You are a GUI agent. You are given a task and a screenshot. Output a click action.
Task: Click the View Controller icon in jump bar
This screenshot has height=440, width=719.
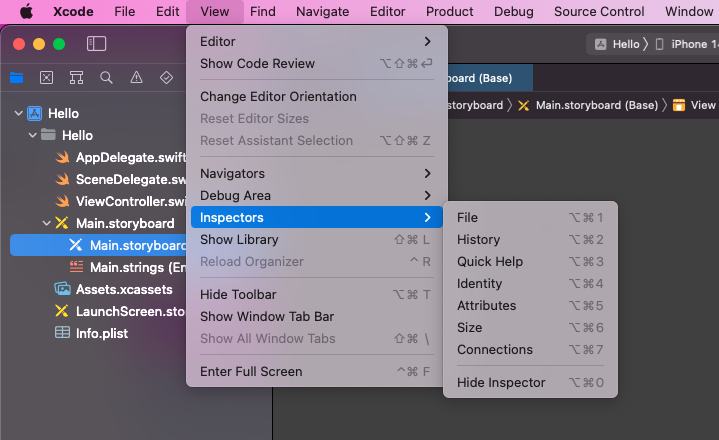(x=679, y=105)
